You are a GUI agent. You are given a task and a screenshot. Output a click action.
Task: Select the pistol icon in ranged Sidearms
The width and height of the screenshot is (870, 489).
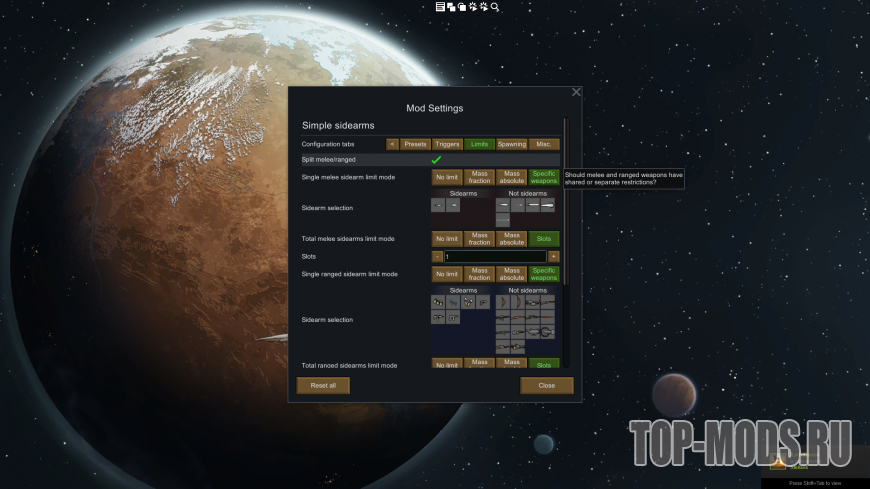[x=483, y=303]
